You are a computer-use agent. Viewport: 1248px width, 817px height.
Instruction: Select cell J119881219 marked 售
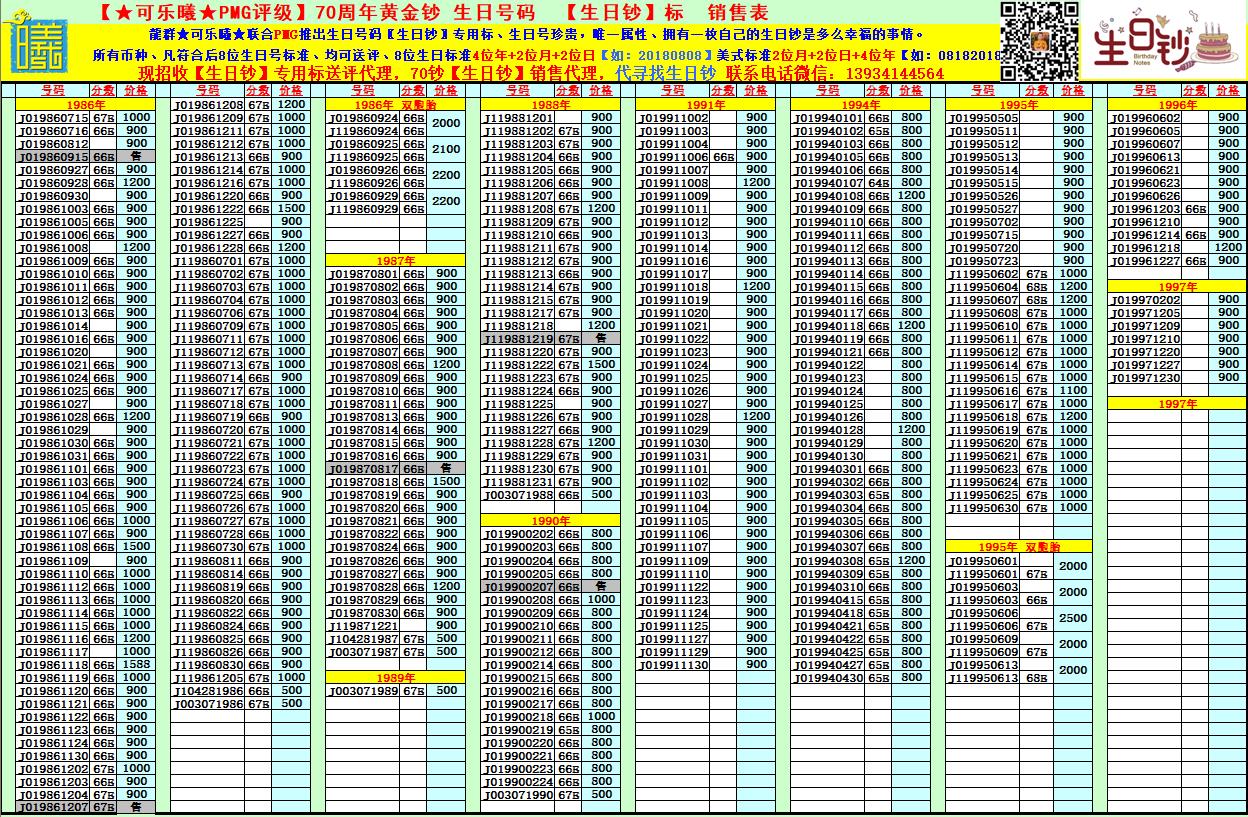coord(519,339)
